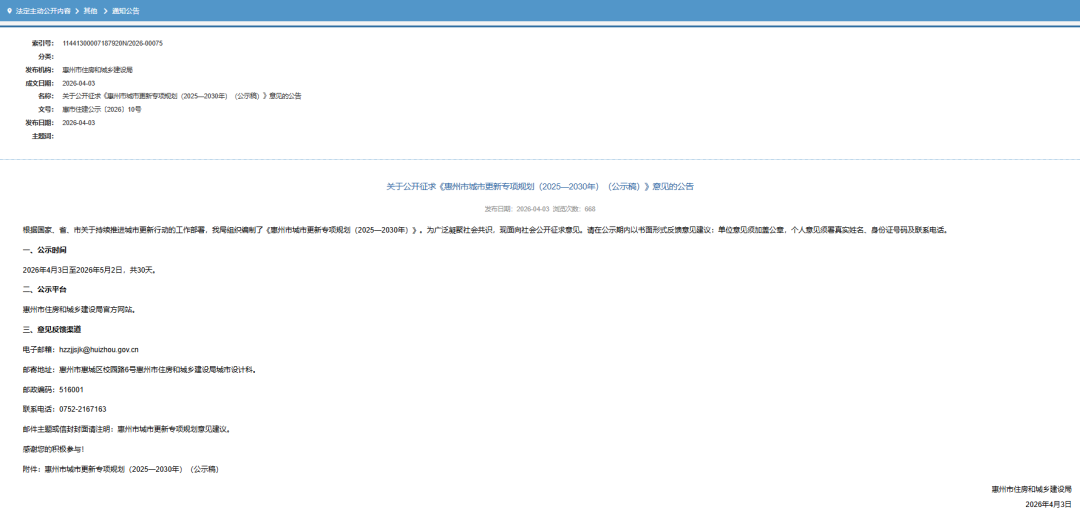This screenshot has height=521, width=1080.
Task: Click the 文号 label
Action: [46, 110]
